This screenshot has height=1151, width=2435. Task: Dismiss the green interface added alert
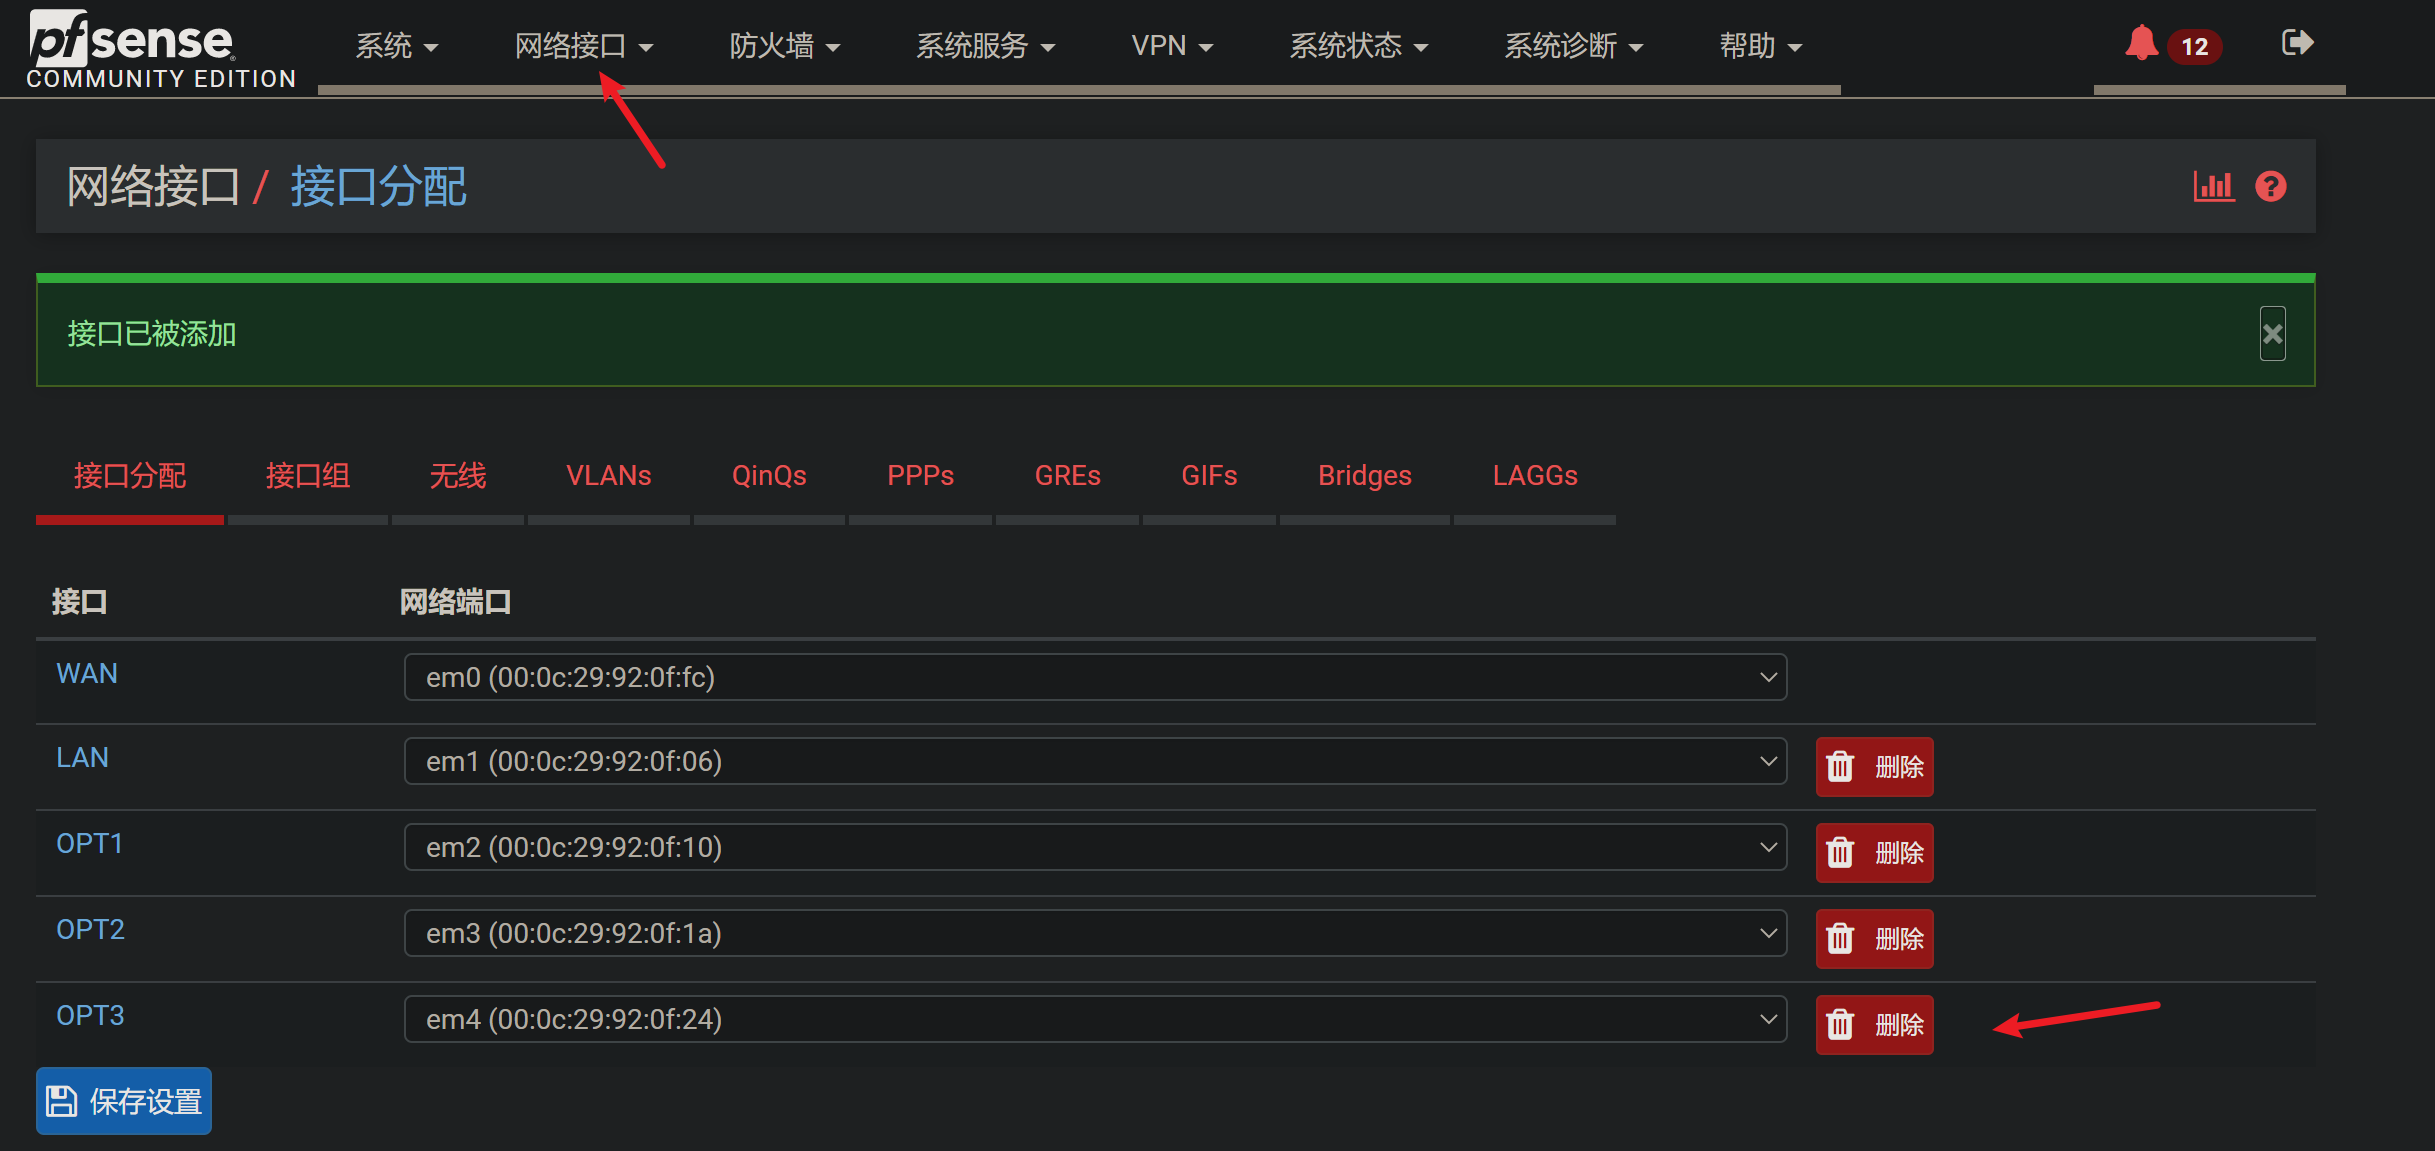(x=2272, y=334)
